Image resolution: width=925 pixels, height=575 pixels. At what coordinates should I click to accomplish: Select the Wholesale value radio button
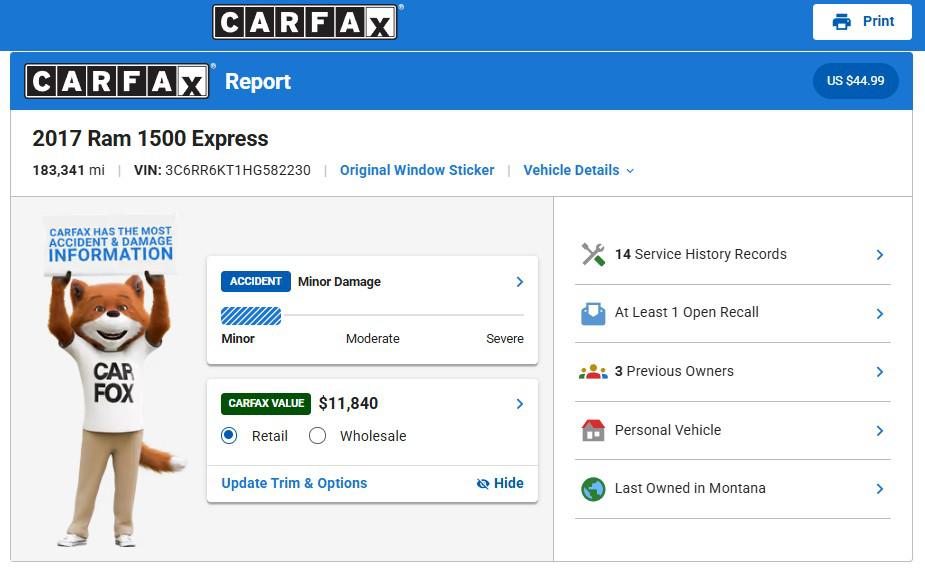click(x=317, y=436)
